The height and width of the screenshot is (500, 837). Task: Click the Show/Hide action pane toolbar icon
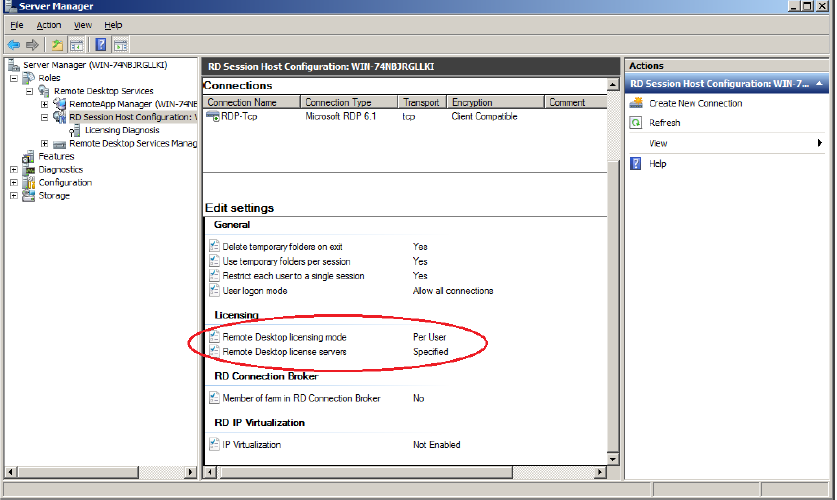121,45
